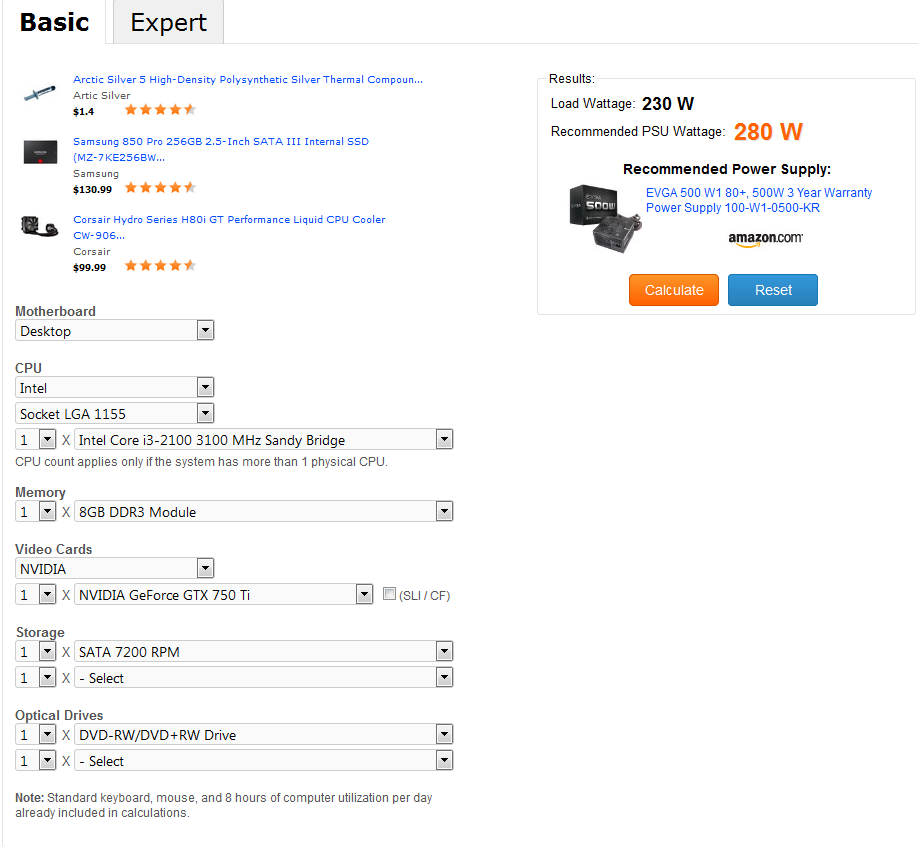Open the video card count dropdown
The height and width of the screenshot is (847, 918).
(x=36, y=595)
